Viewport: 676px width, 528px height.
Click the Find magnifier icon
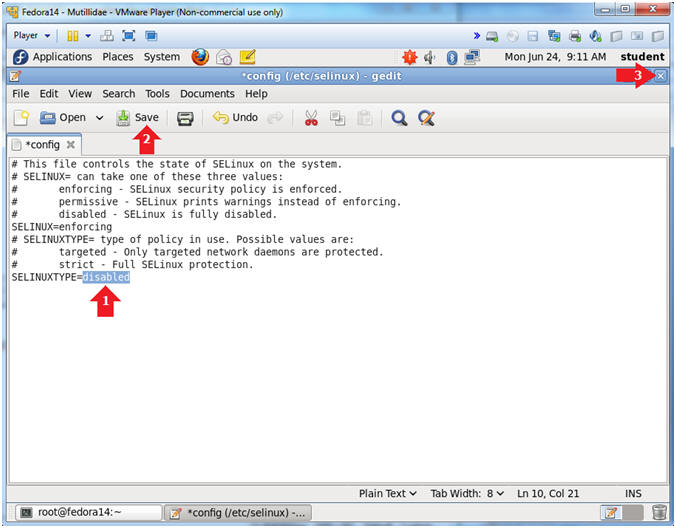click(x=399, y=118)
